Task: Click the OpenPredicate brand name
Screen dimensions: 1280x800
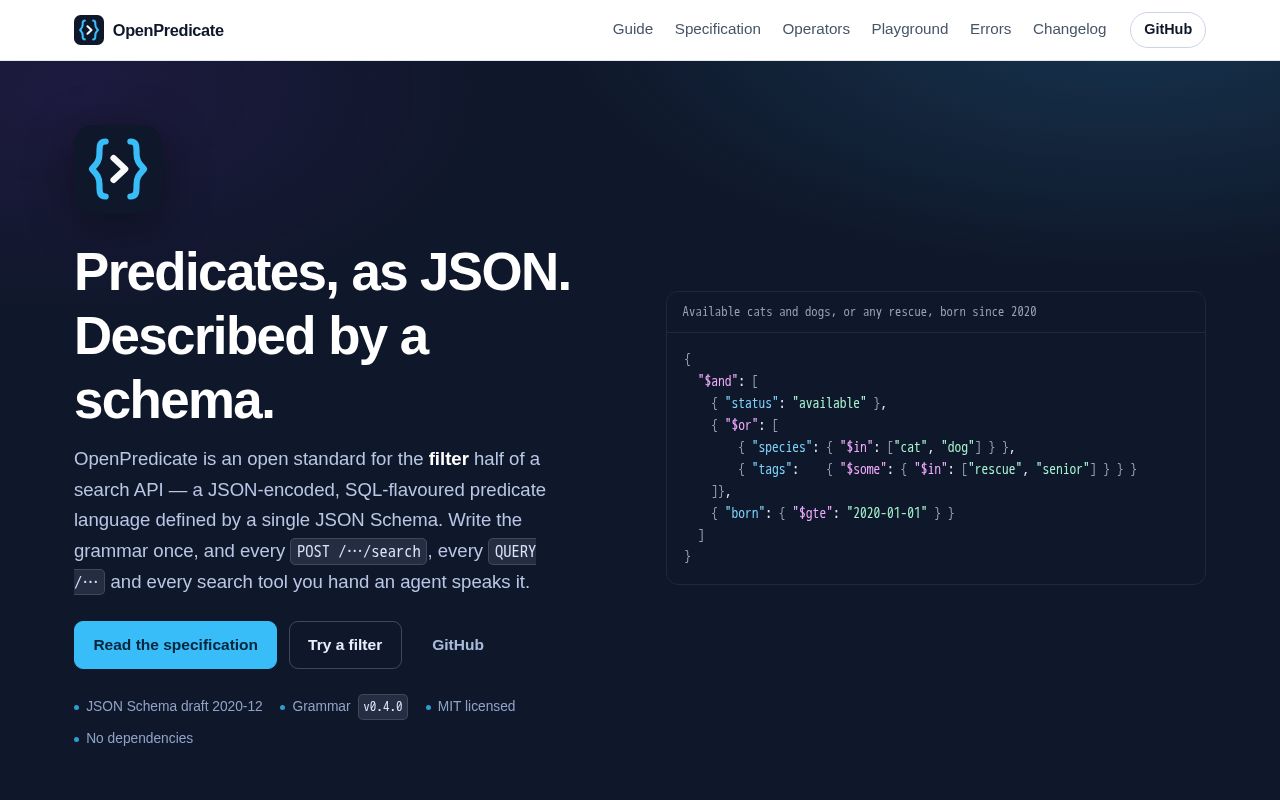Action: pos(168,30)
